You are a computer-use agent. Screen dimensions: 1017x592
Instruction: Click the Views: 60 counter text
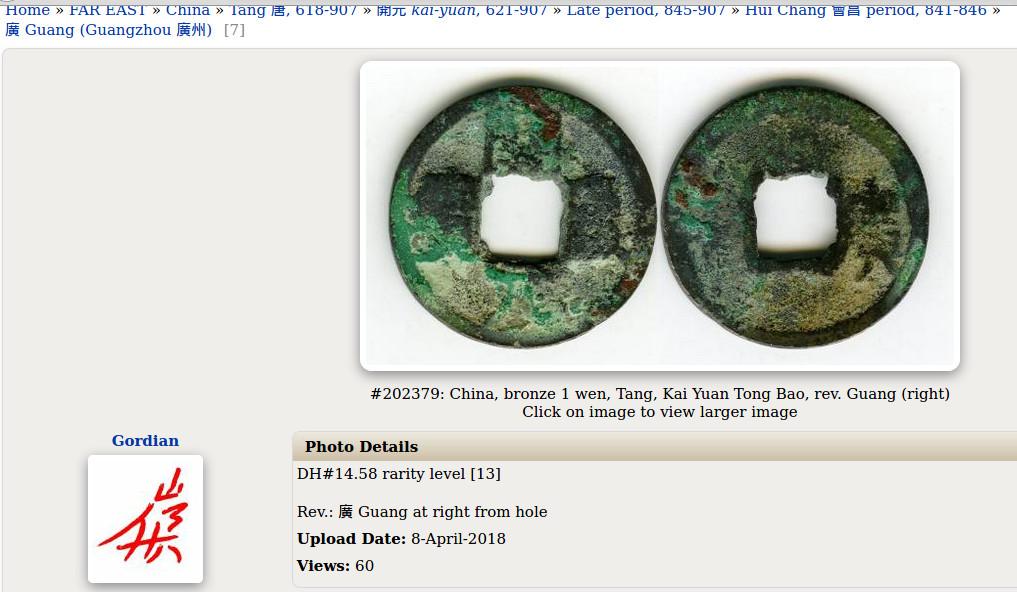pyautogui.click(x=335, y=565)
